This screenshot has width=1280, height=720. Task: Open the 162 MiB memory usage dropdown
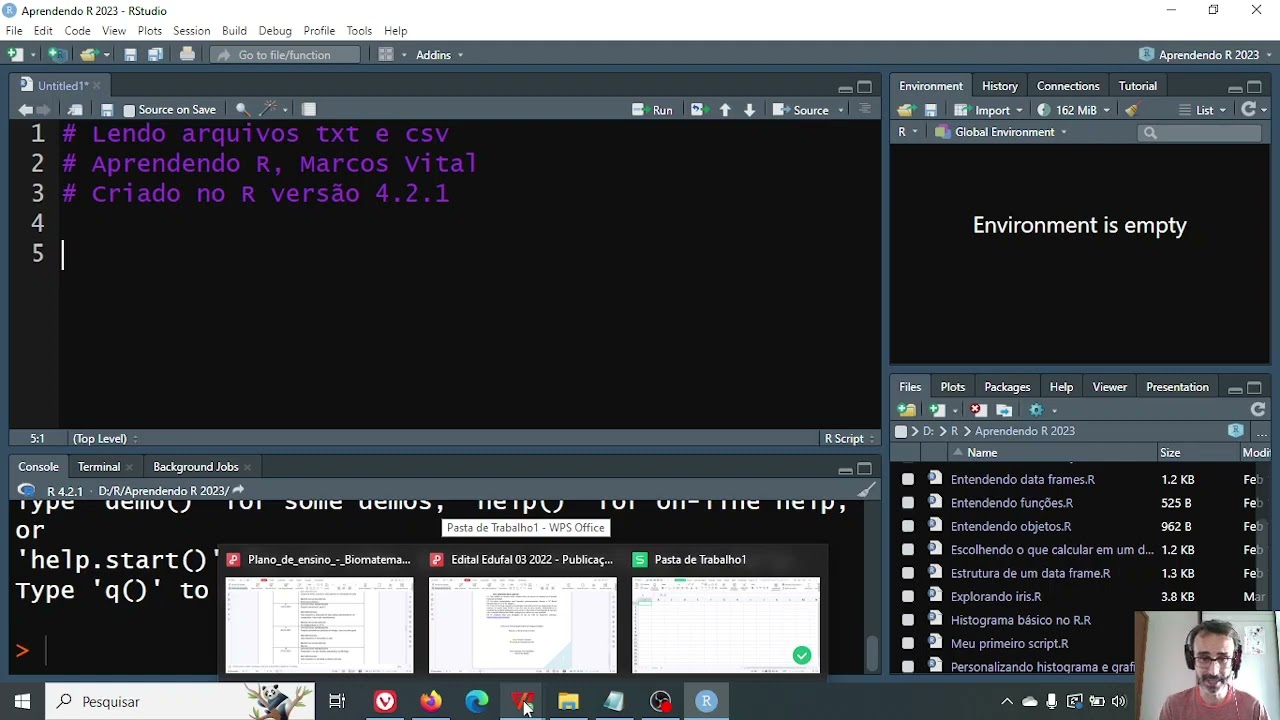pos(1074,110)
